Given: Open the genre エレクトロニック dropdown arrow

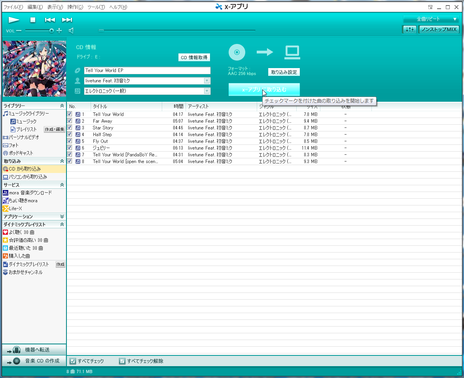Looking at the screenshot, I should coord(207,91).
